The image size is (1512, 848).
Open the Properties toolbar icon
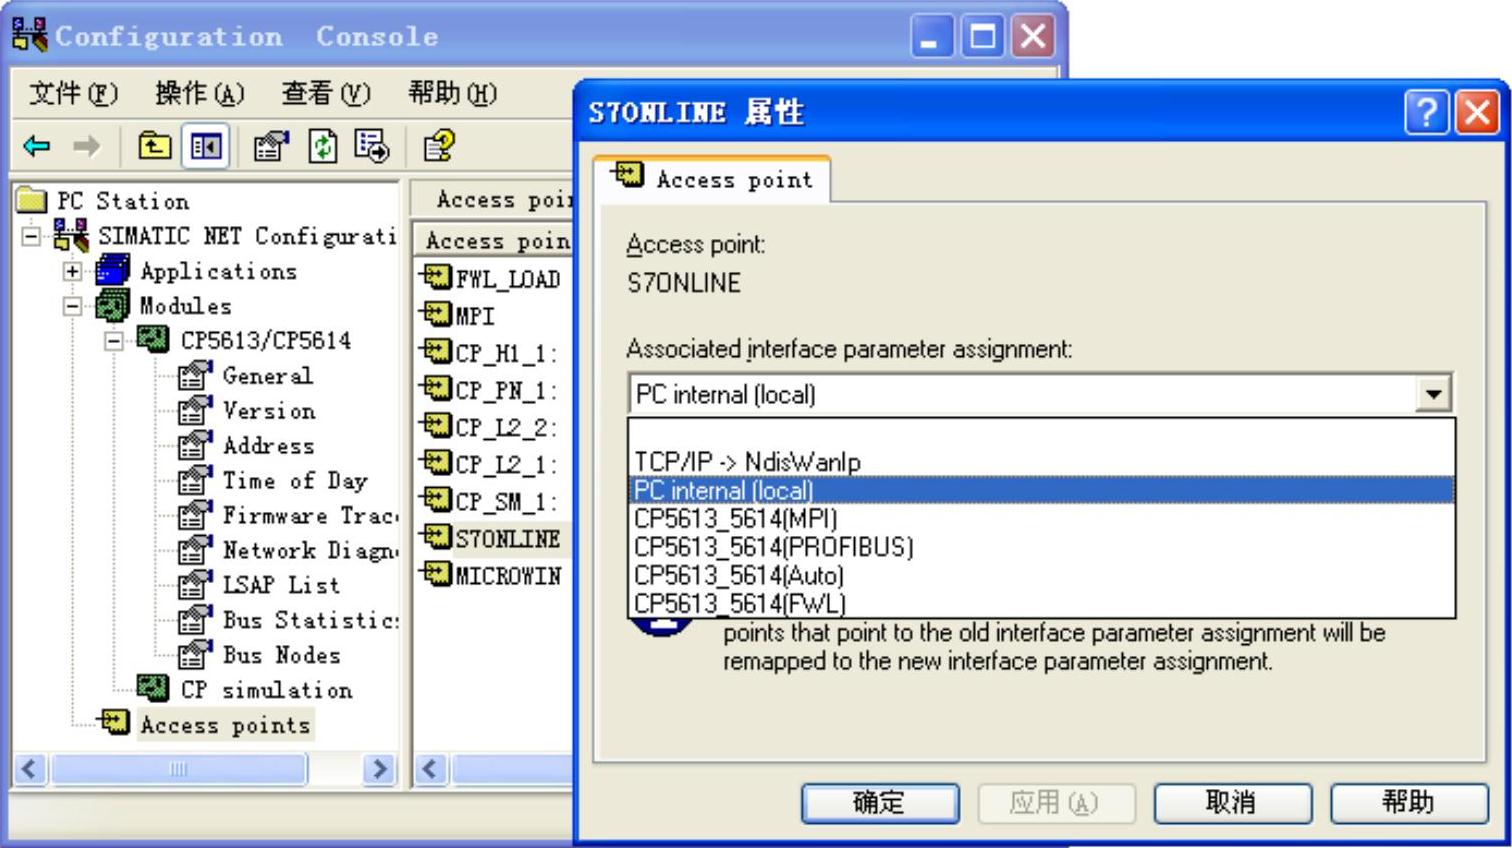pyautogui.click(x=270, y=147)
